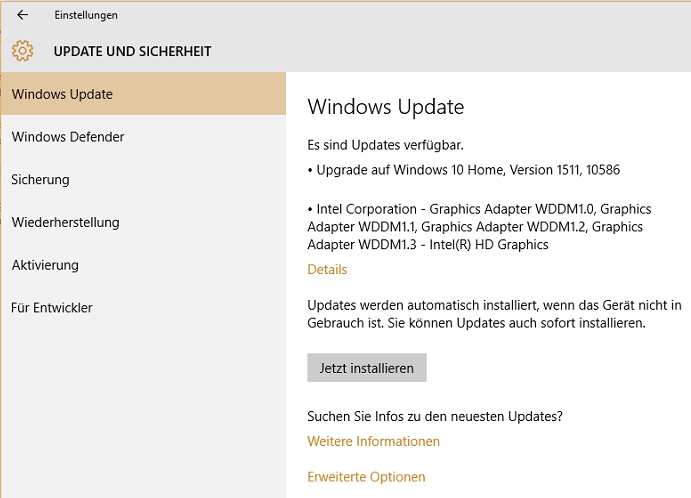Click the 'Es sind Updates verfügbar' status text
Image resolution: width=691 pixels, height=498 pixels.
(385, 144)
